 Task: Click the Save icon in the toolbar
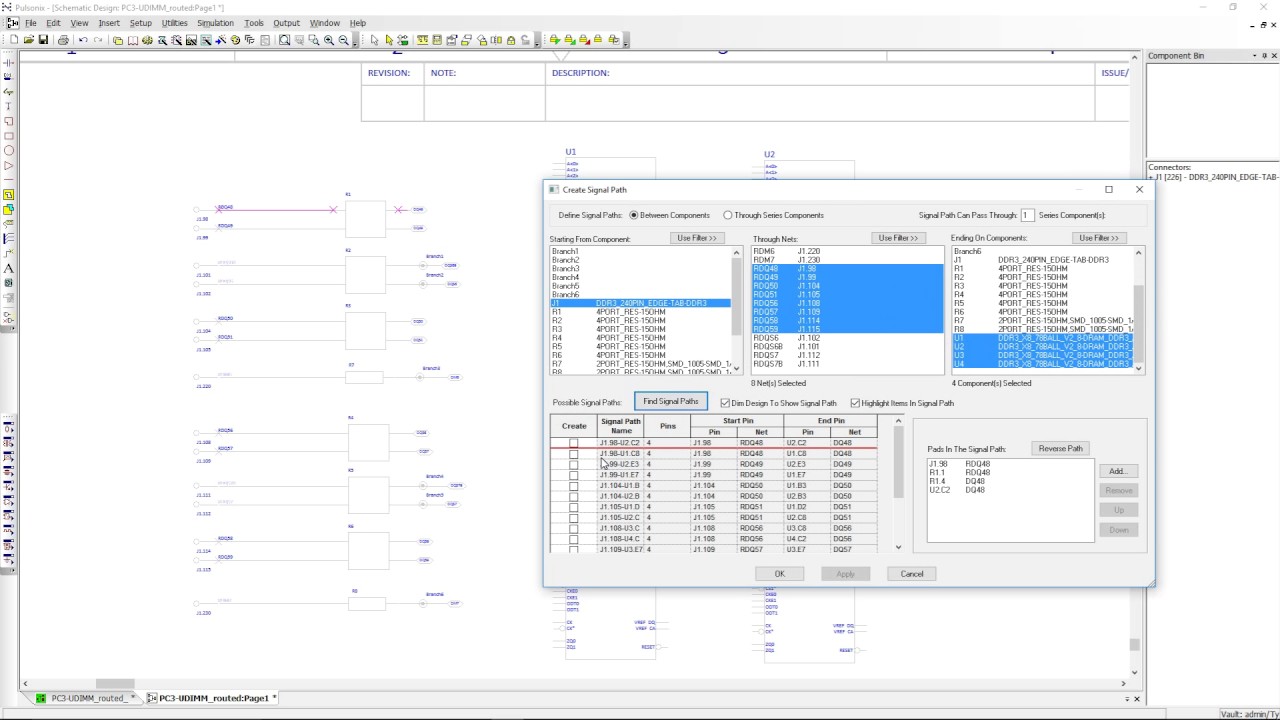(43, 40)
